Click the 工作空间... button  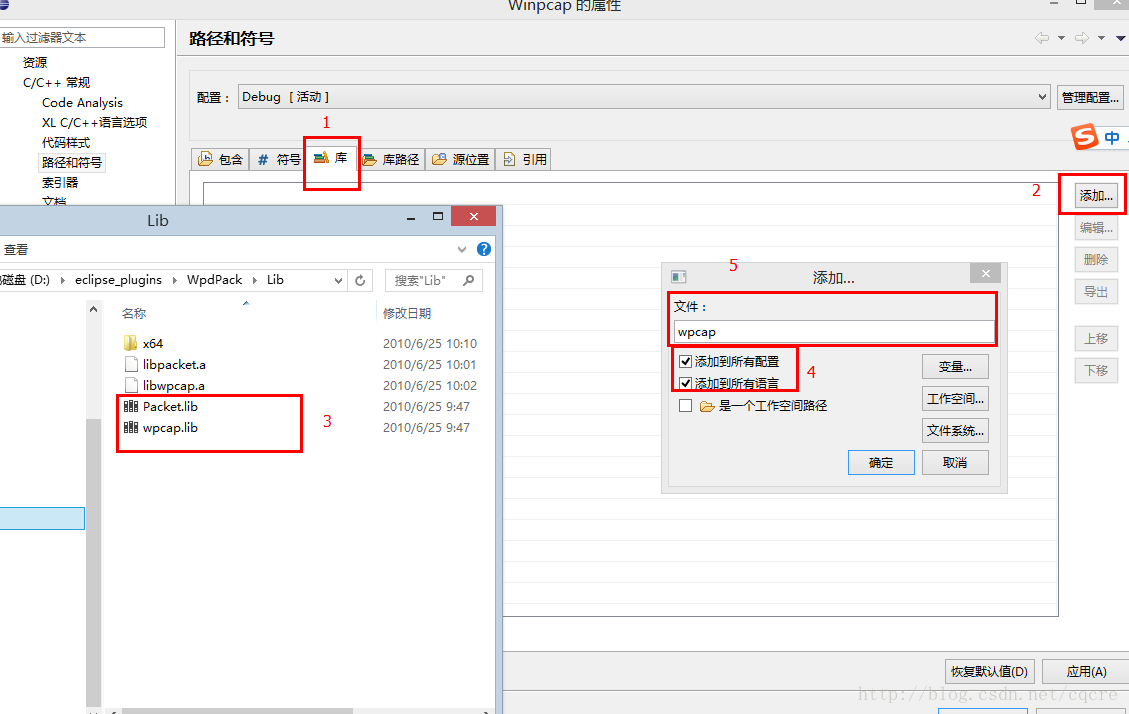click(x=955, y=398)
